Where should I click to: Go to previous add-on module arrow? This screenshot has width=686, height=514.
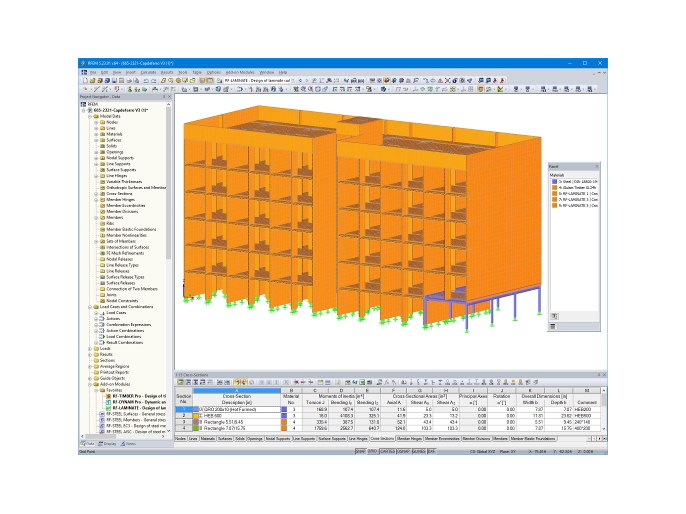click(x=300, y=80)
